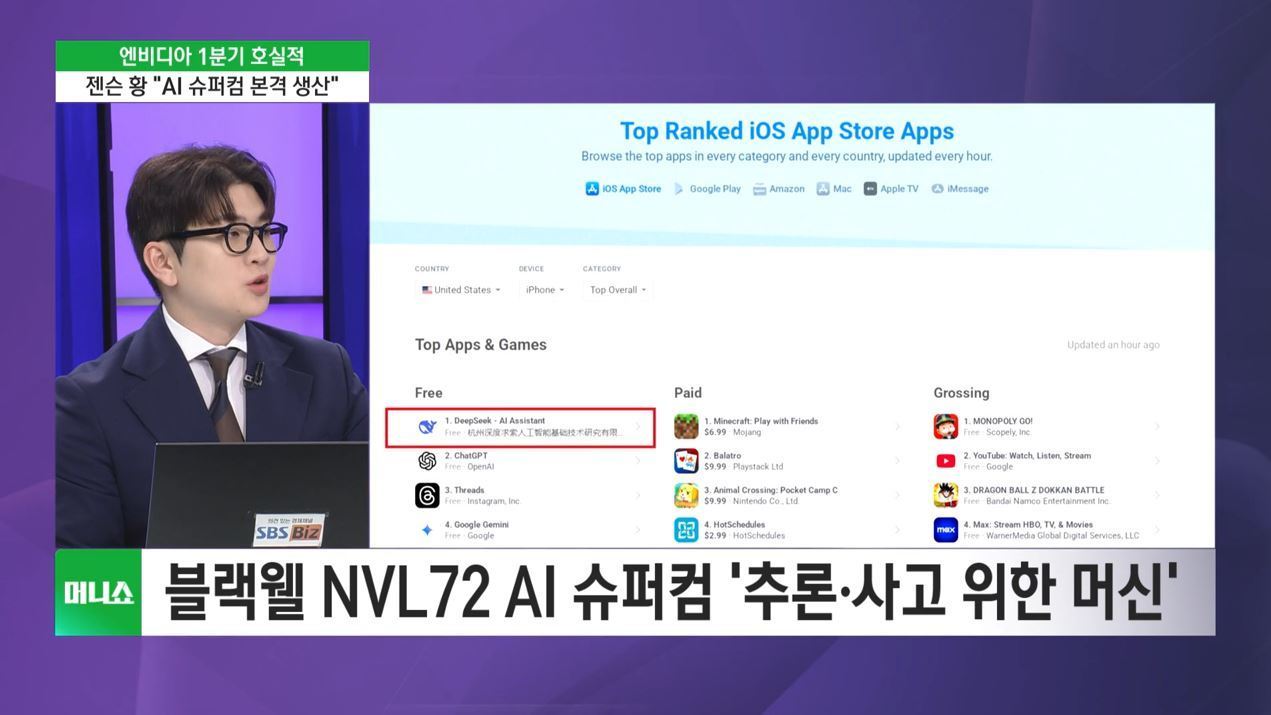Screen dimensions: 1271x715
Task: Expand the DeepSeek row chevron
Action: 638,427
